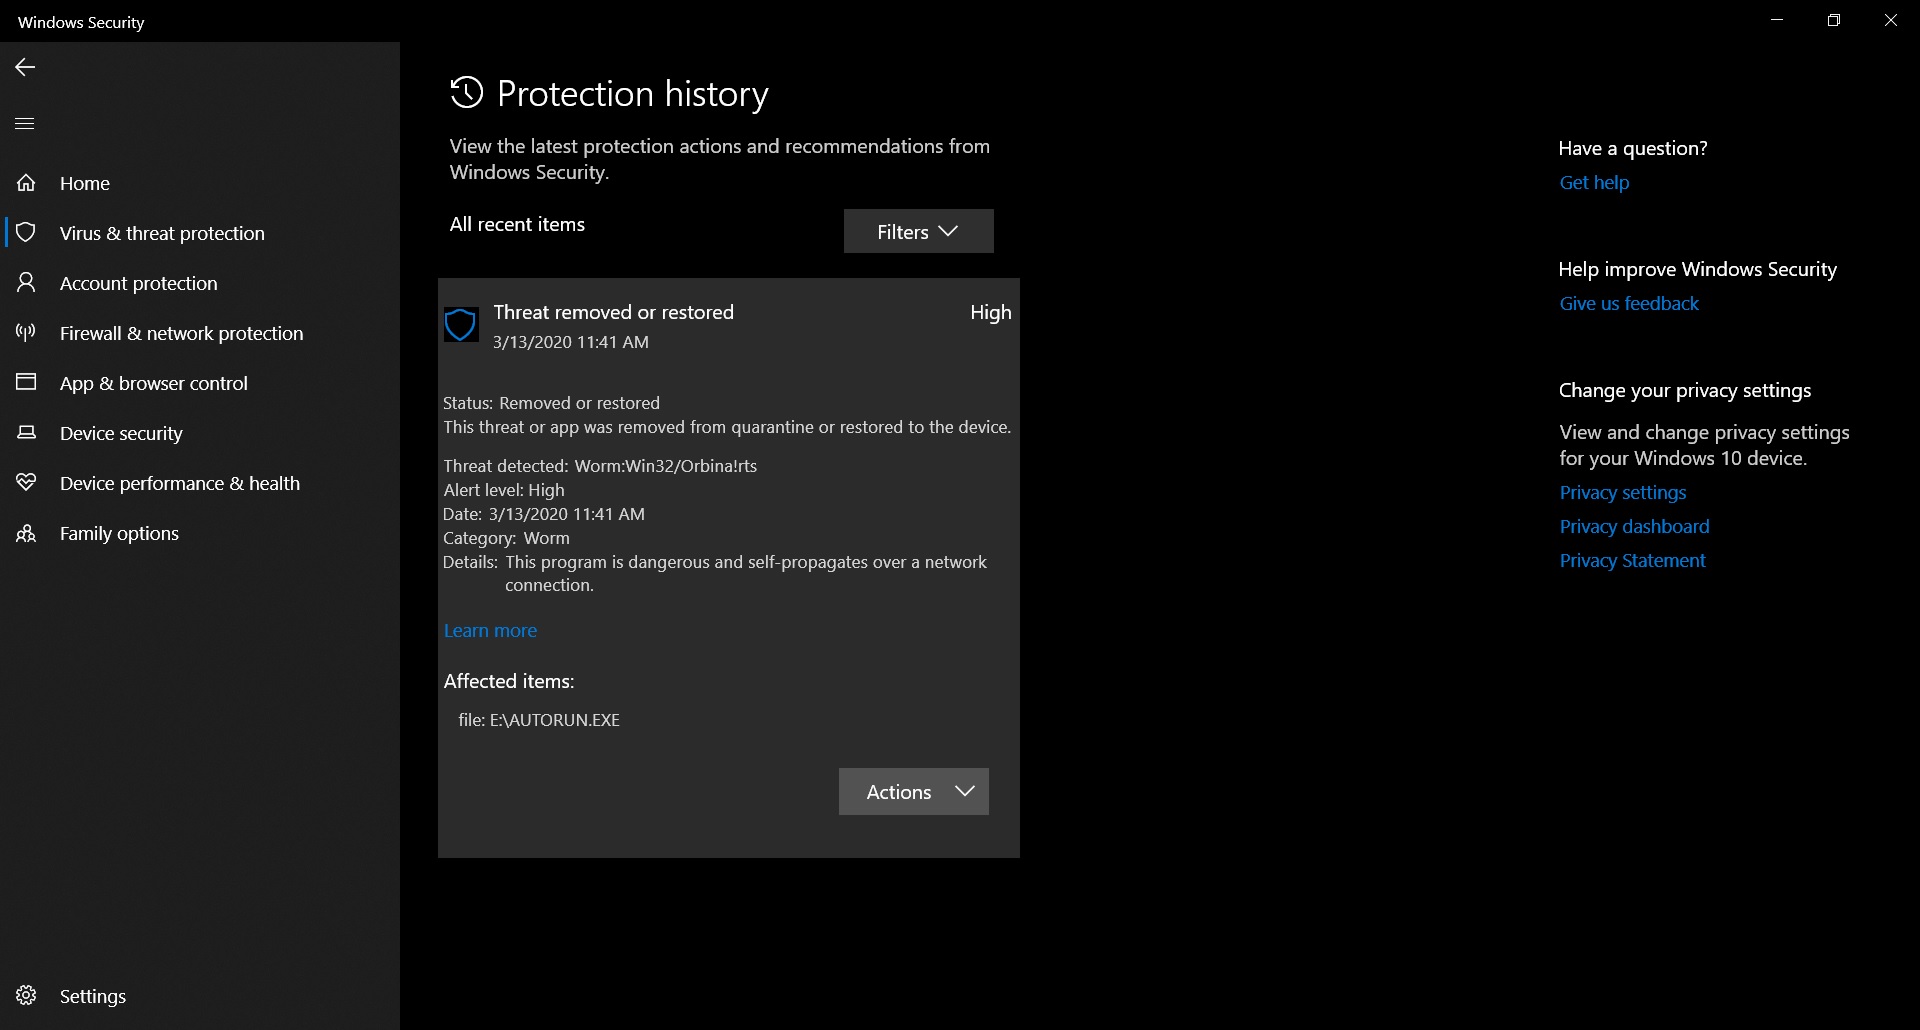The image size is (1920, 1030).
Task: Click the back arrow icon
Action: [25, 67]
